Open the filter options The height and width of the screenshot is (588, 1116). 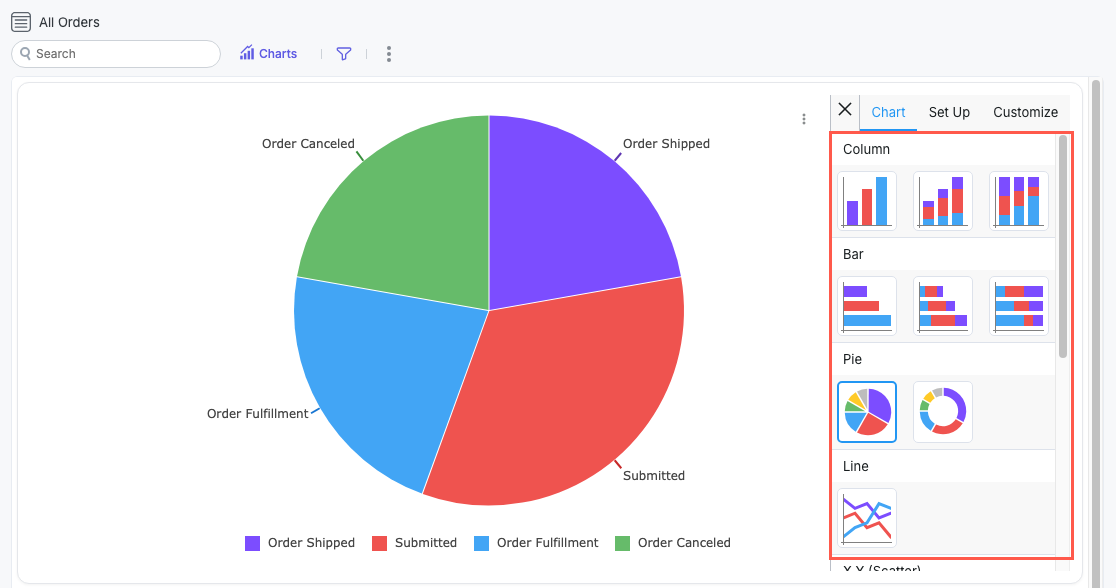click(x=343, y=53)
